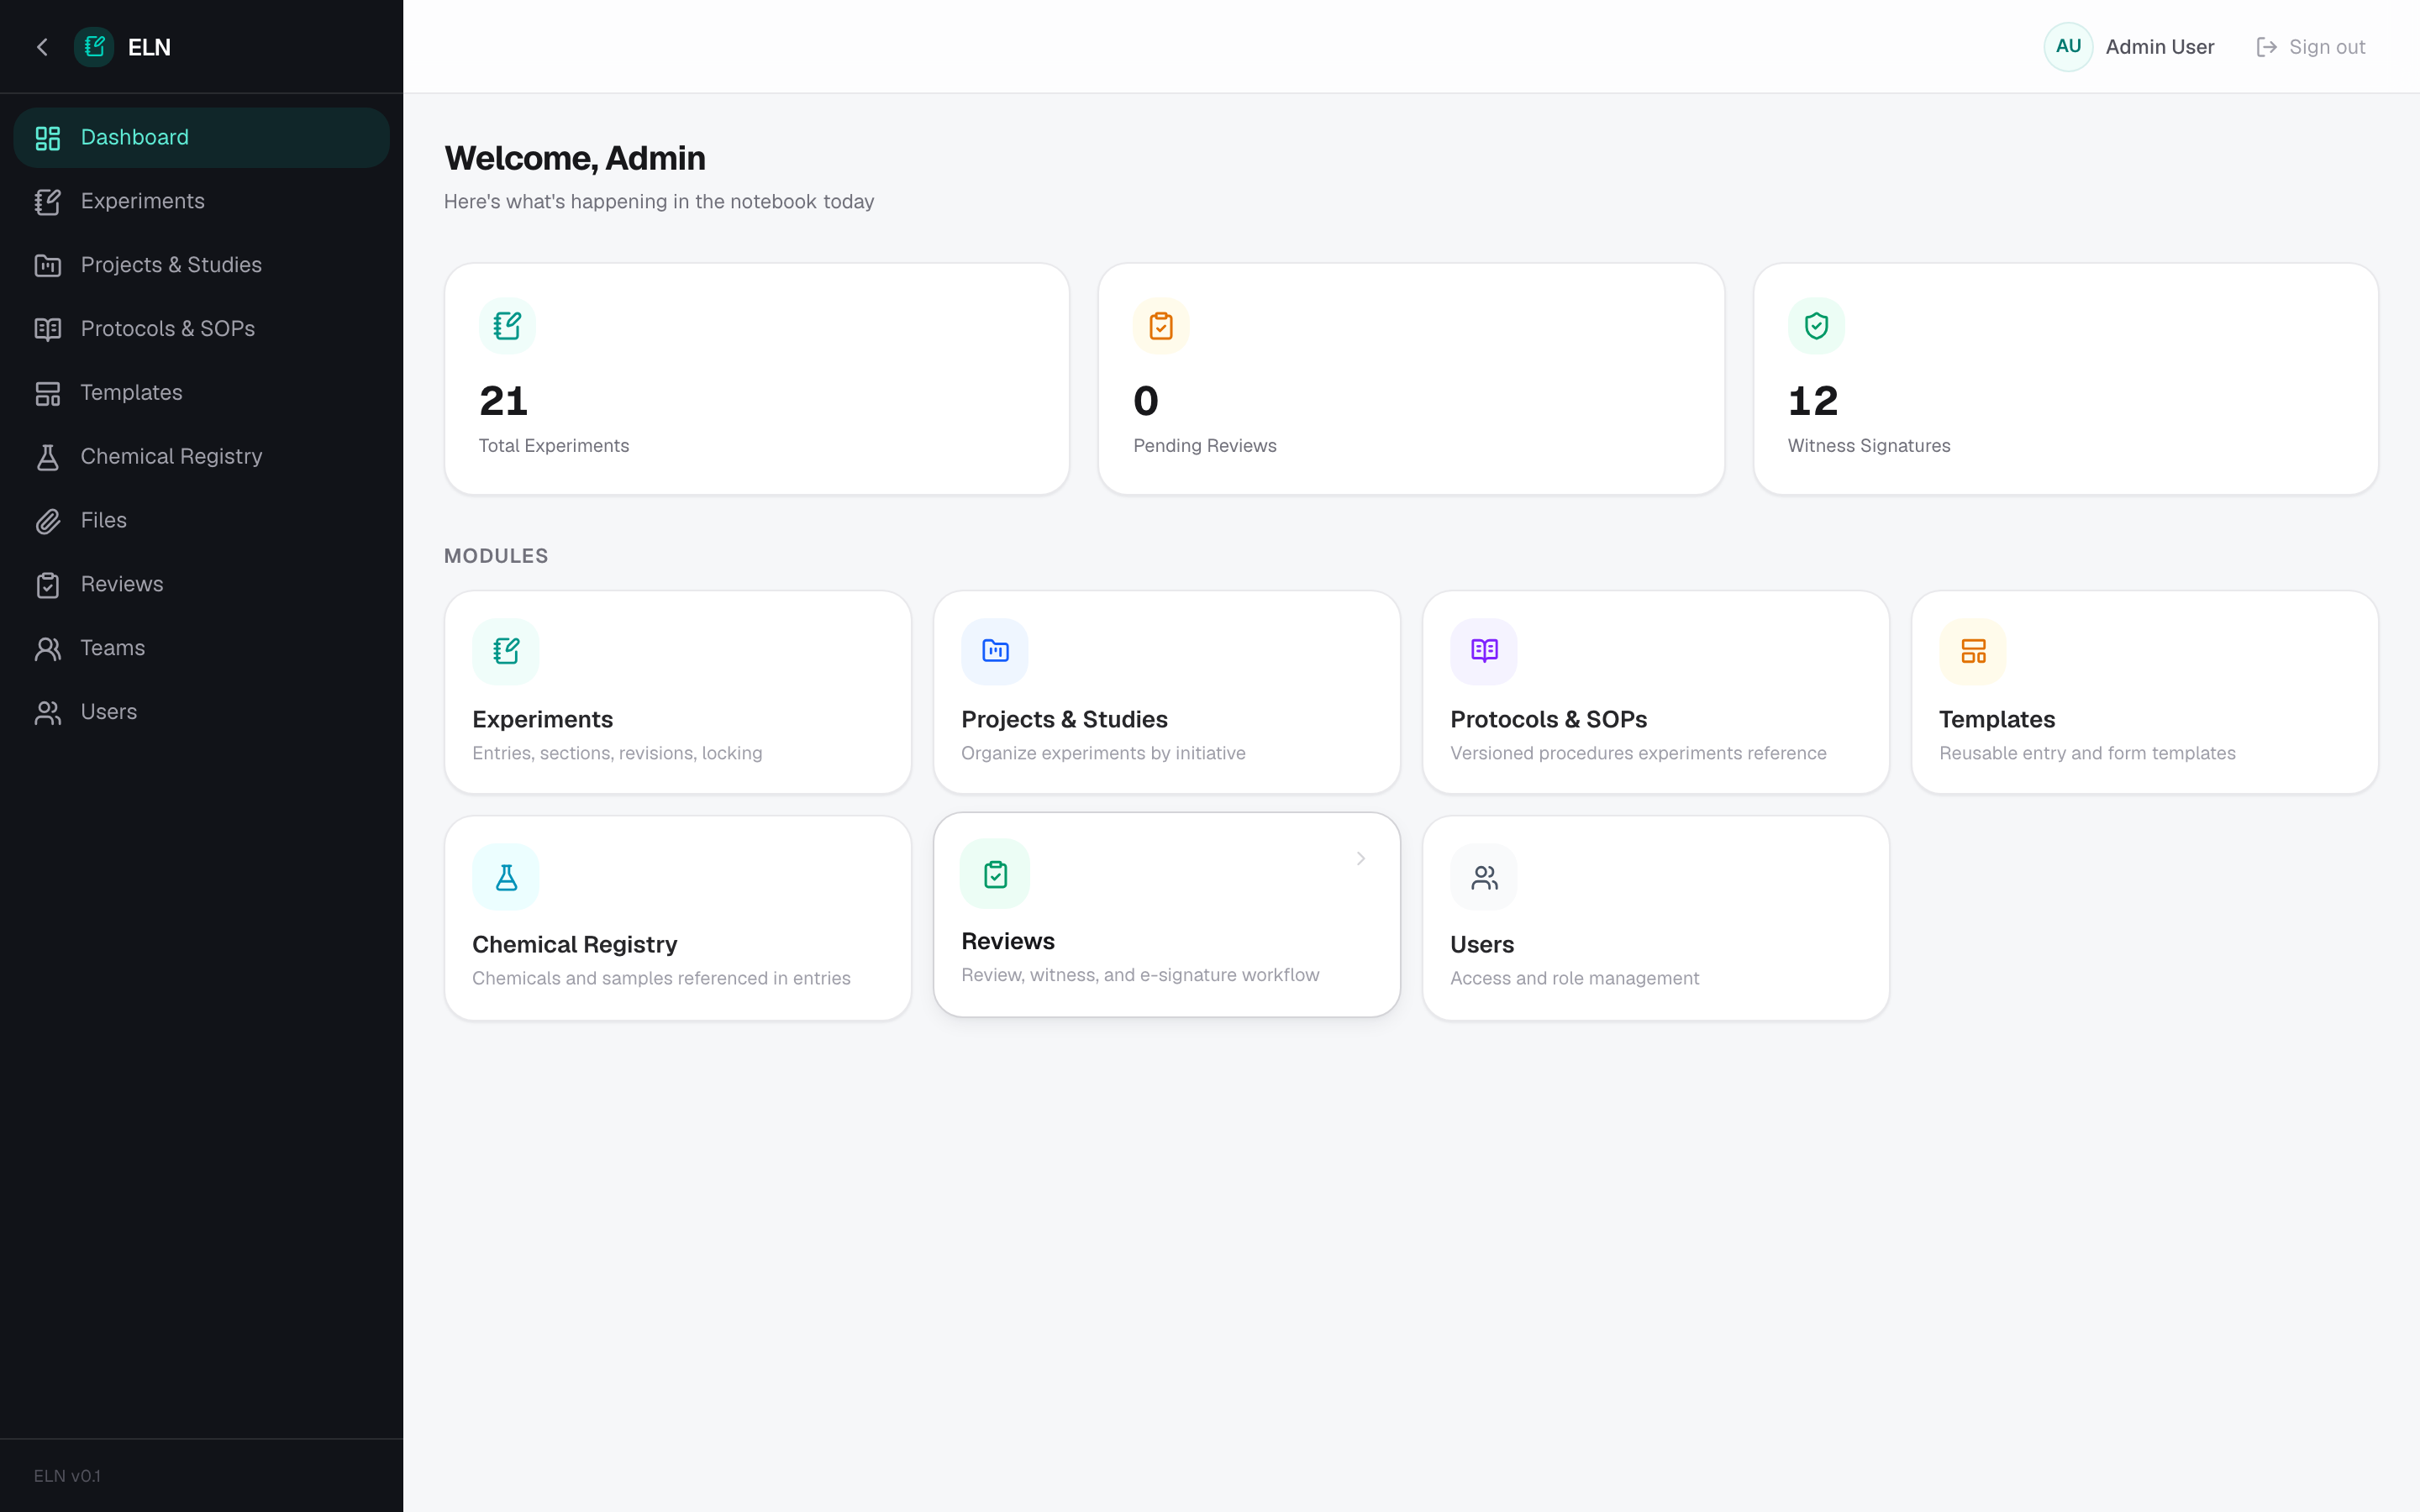Click the blue Projects & Studies module icon

(995, 652)
